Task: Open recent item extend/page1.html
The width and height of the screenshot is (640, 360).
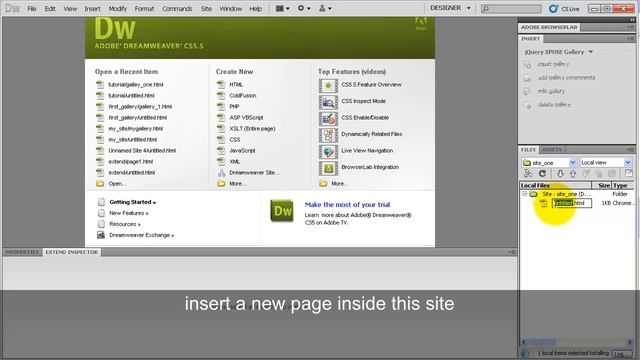Action: tap(131, 162)
